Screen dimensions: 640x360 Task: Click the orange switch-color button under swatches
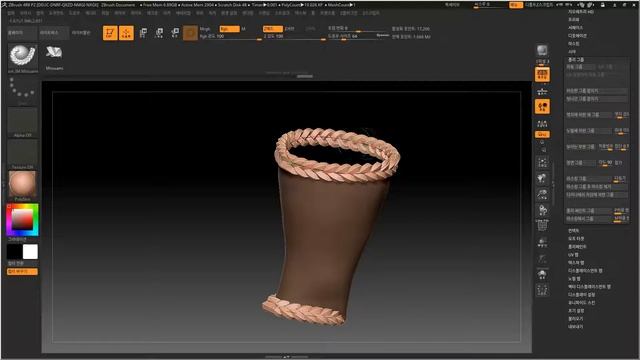(22, 271)
